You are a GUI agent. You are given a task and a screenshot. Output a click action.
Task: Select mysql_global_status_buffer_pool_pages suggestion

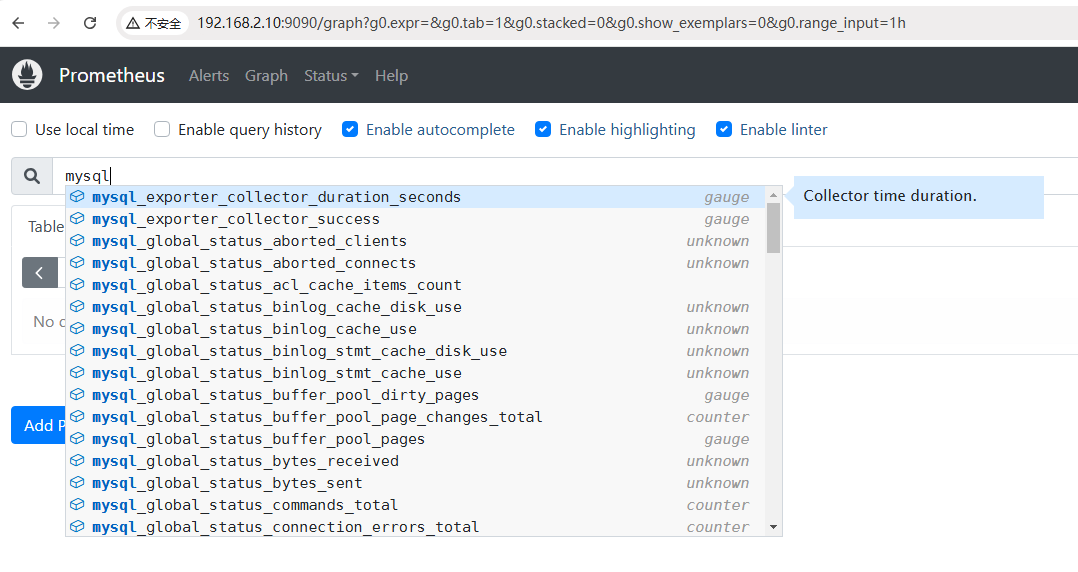pyautogui.click(x=415, y=439)
